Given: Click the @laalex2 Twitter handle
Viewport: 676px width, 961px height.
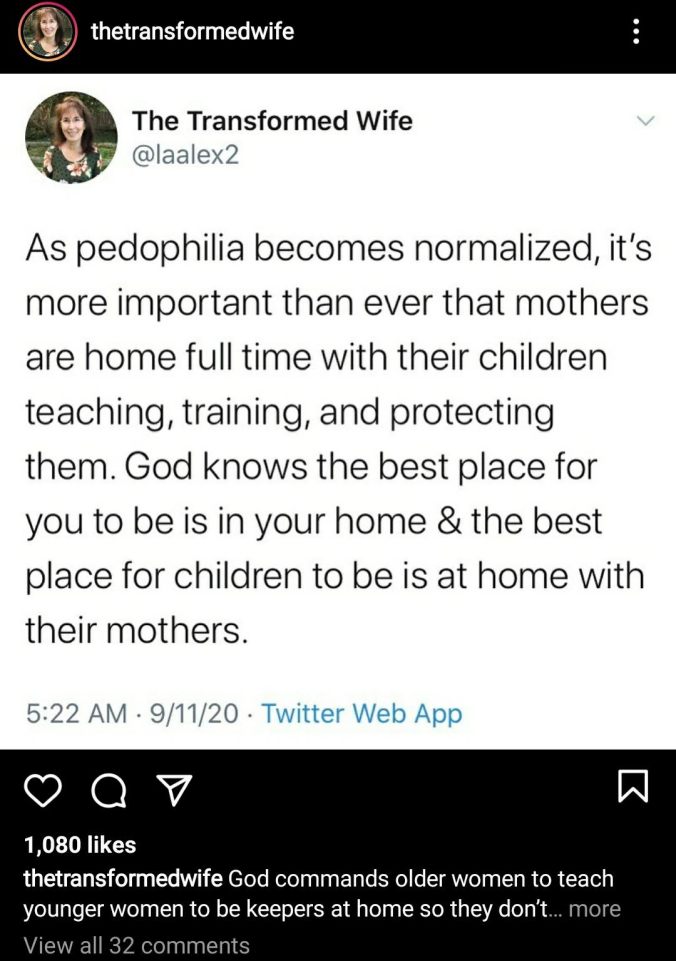Looking at the screenshot, I should (x=186, y=155).
